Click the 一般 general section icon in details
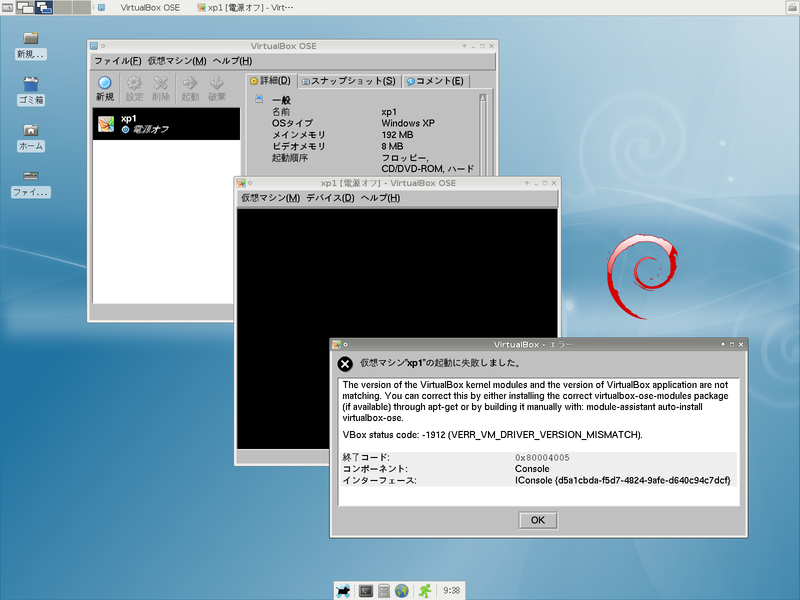The width and height of the screenshot is (800, 600). [259, 99]
